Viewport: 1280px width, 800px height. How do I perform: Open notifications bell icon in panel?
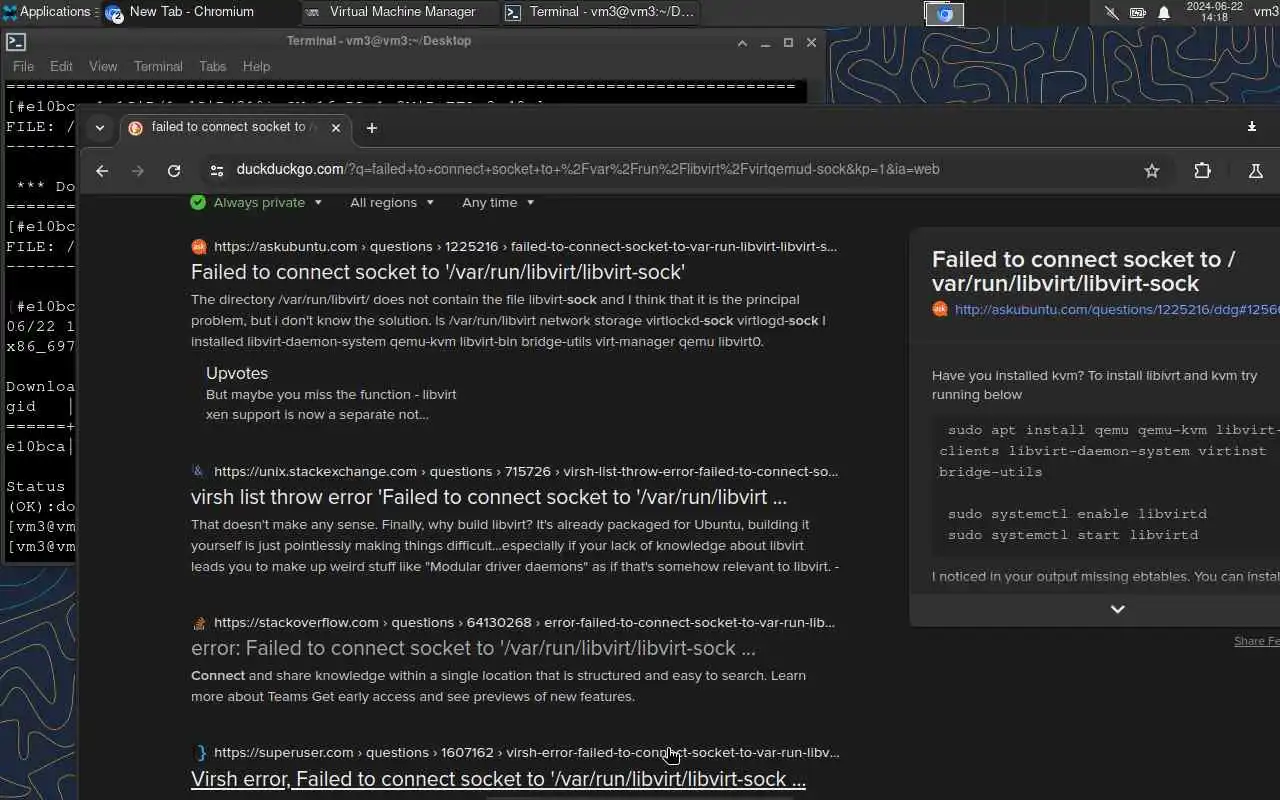(1164, 13)
